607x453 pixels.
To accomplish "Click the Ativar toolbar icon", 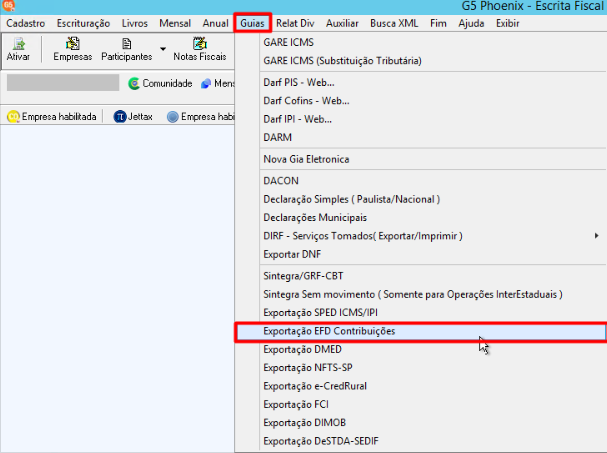I will 18,44.
